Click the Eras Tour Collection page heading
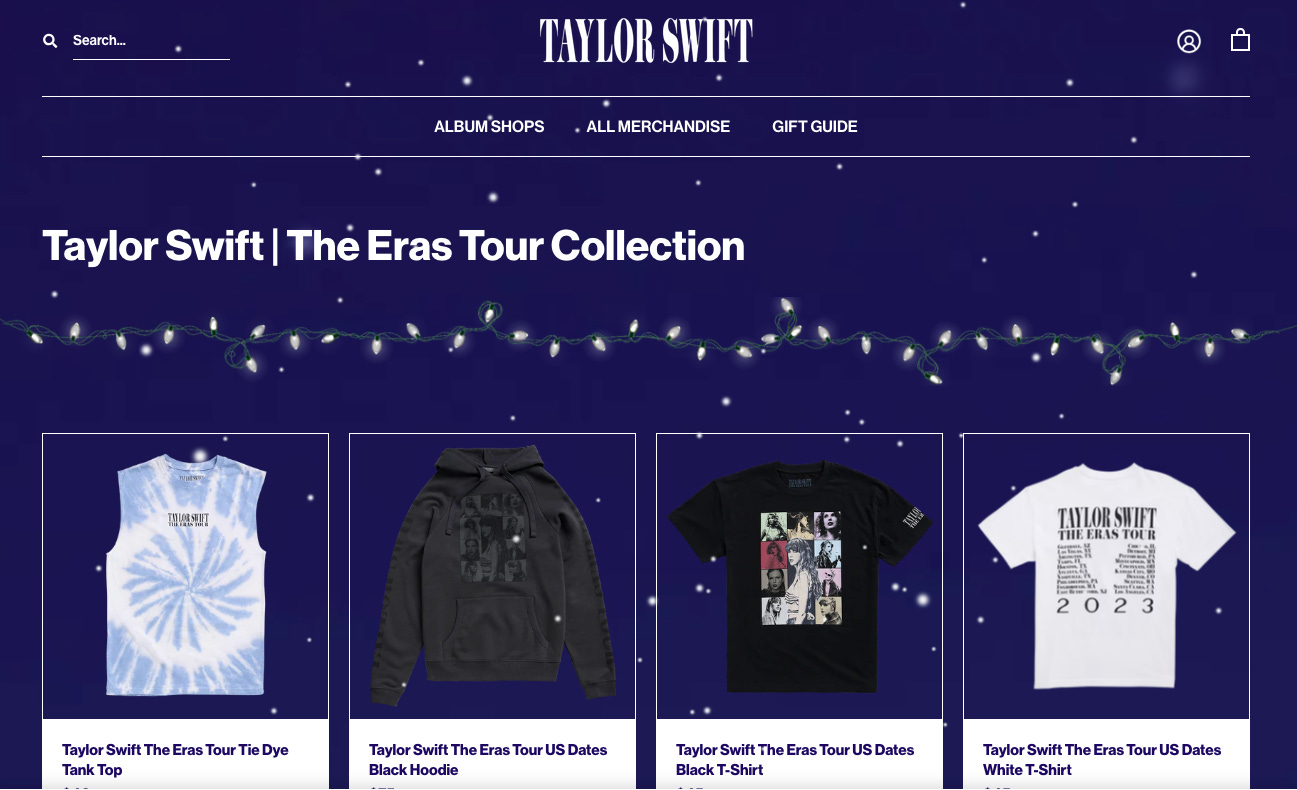The height and width of the screenshot is (790, 1297). pyautogui.click(x=393, y=246)
